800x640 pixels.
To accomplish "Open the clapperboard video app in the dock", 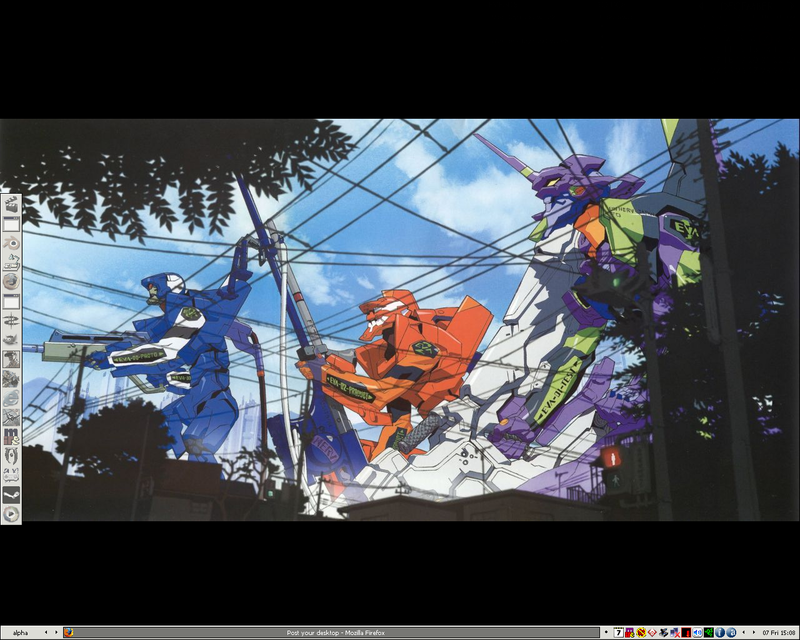I will [x=11, y=205].
